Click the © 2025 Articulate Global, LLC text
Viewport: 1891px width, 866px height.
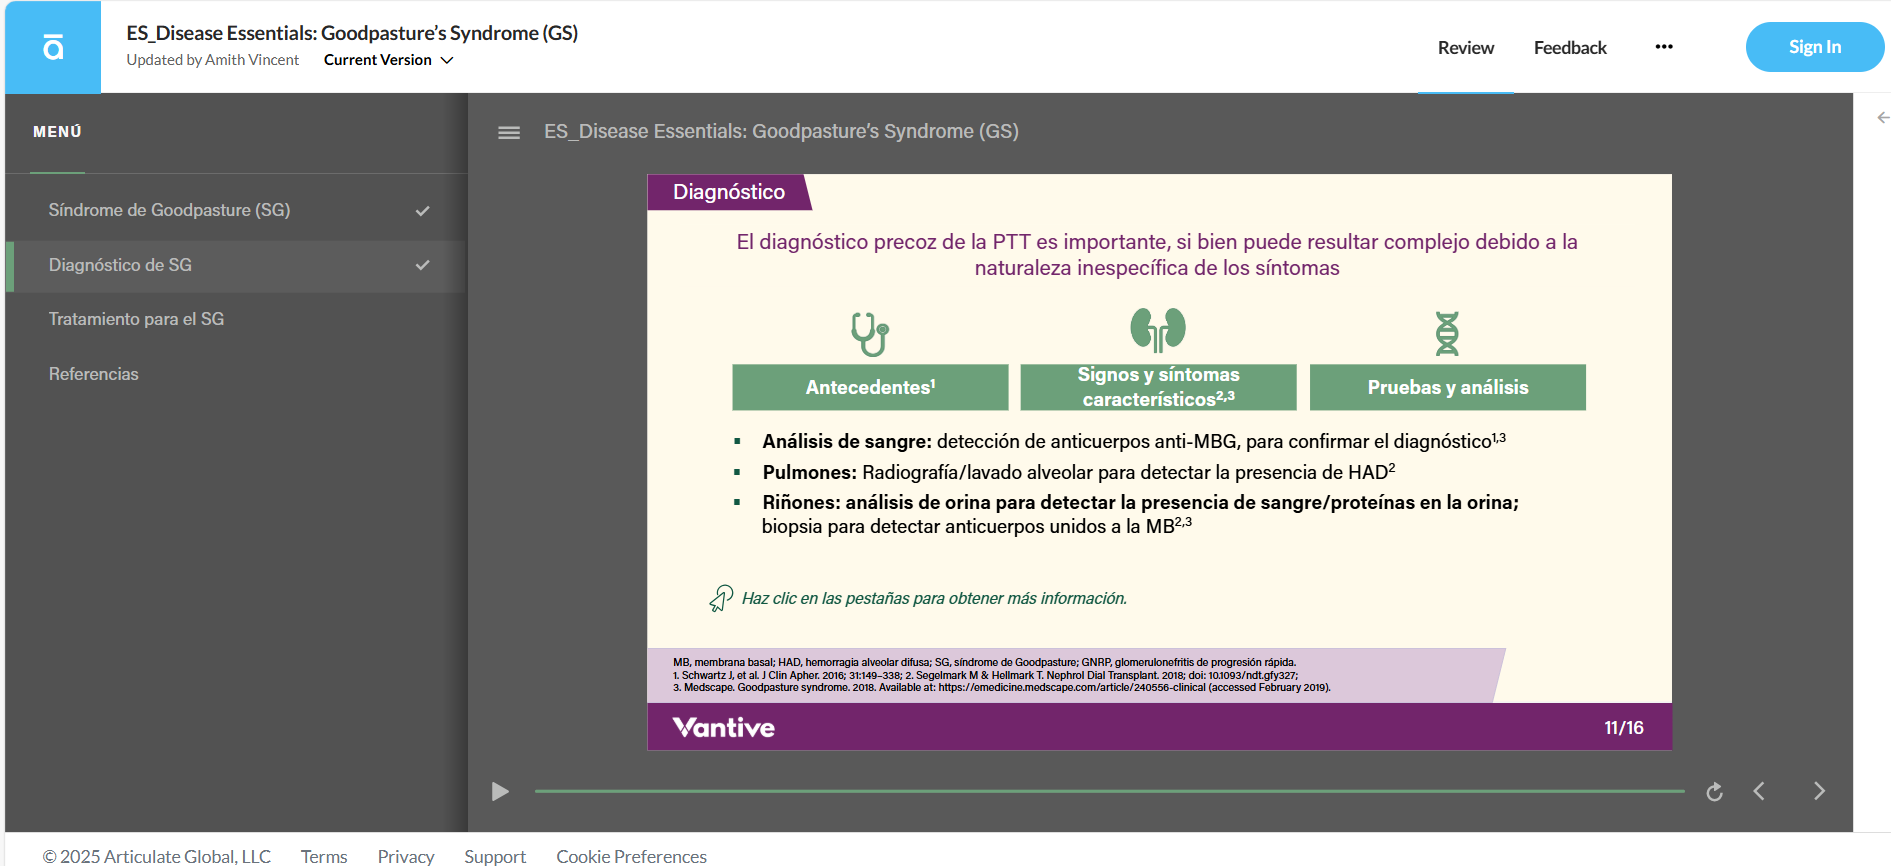[156, 856]
